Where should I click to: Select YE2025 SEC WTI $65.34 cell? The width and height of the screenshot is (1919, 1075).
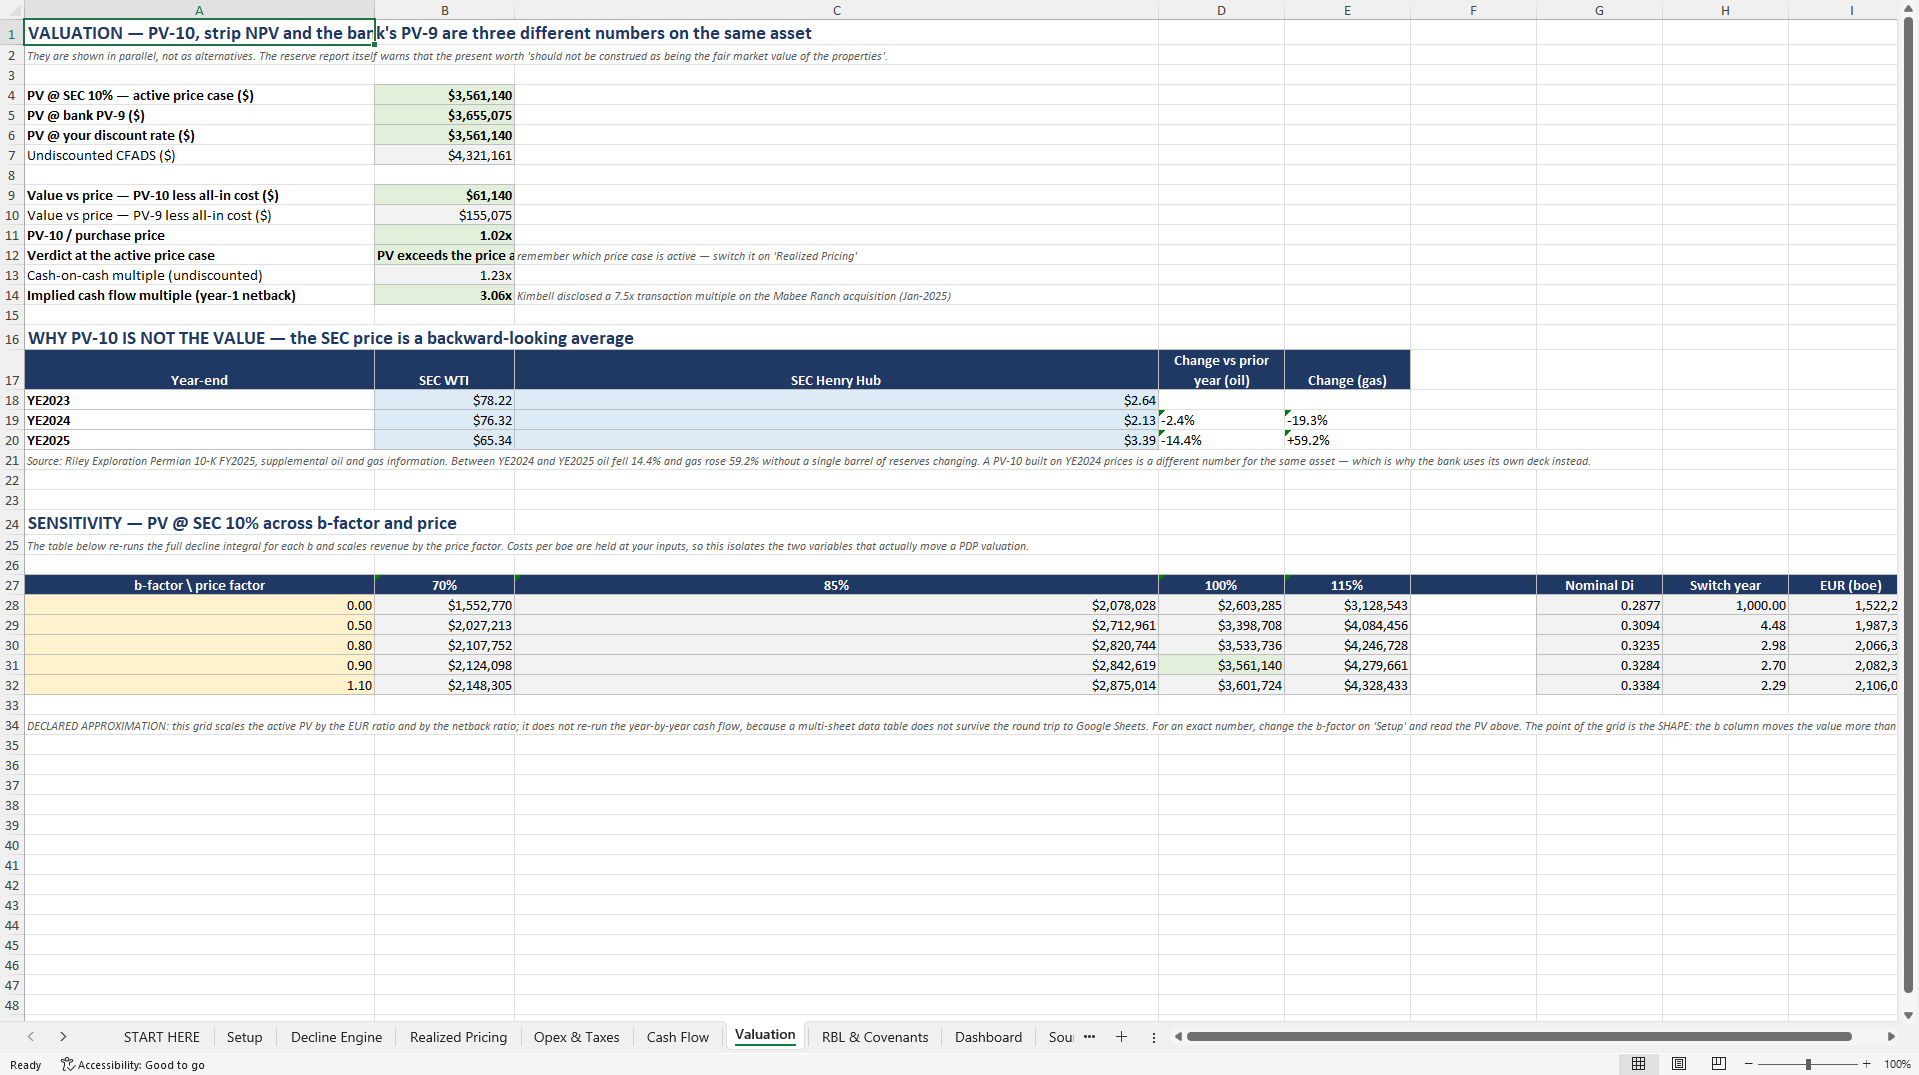point(444,440)
